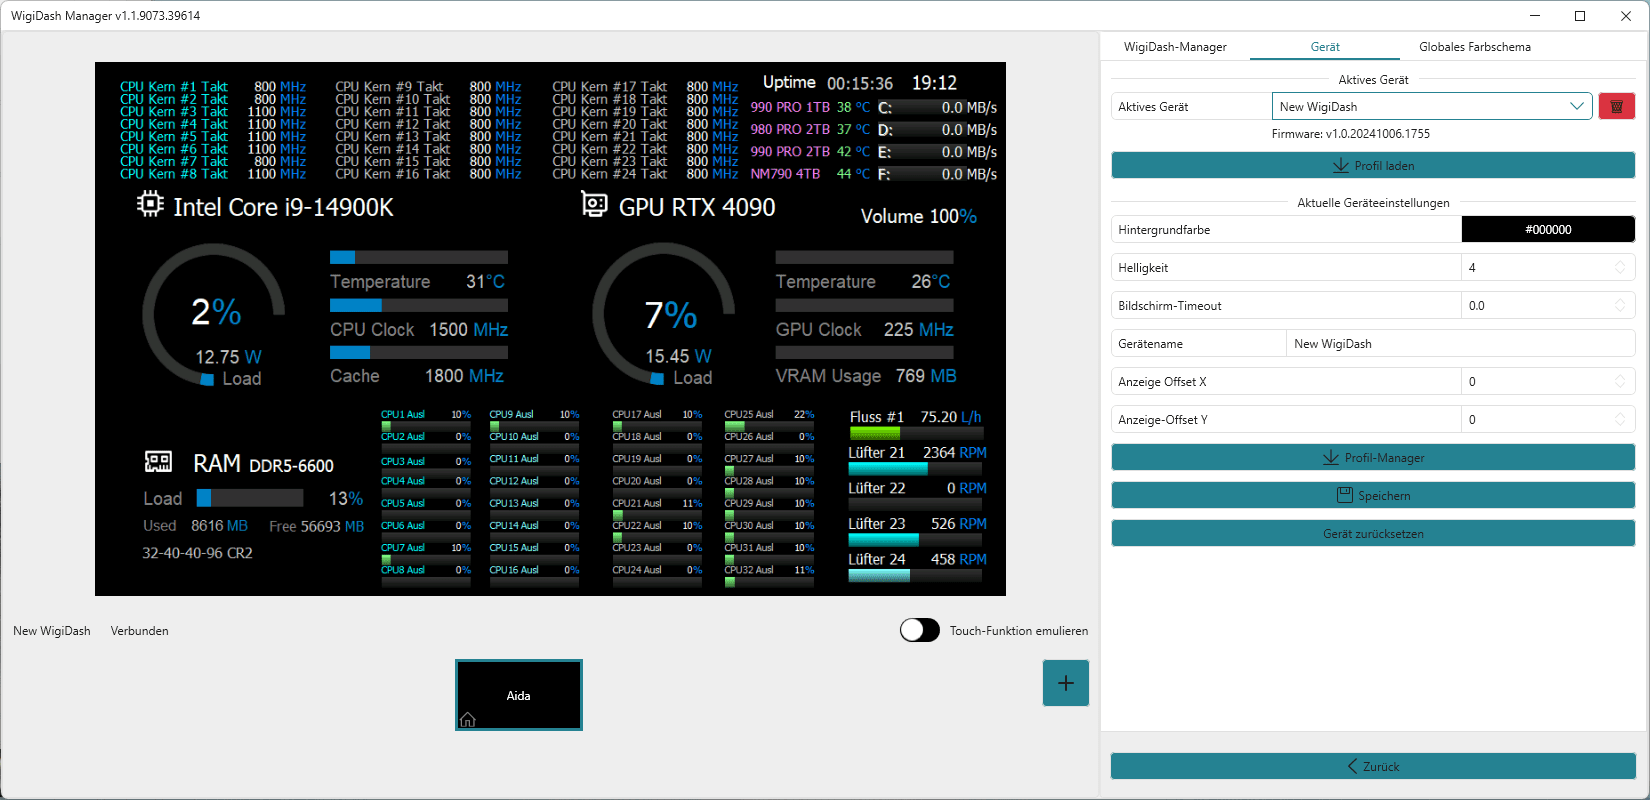Open the Aktives Gerät dropdown
Image resolution: width=1650 pixels, height=800 pixels.
(x=1432, y=106)
